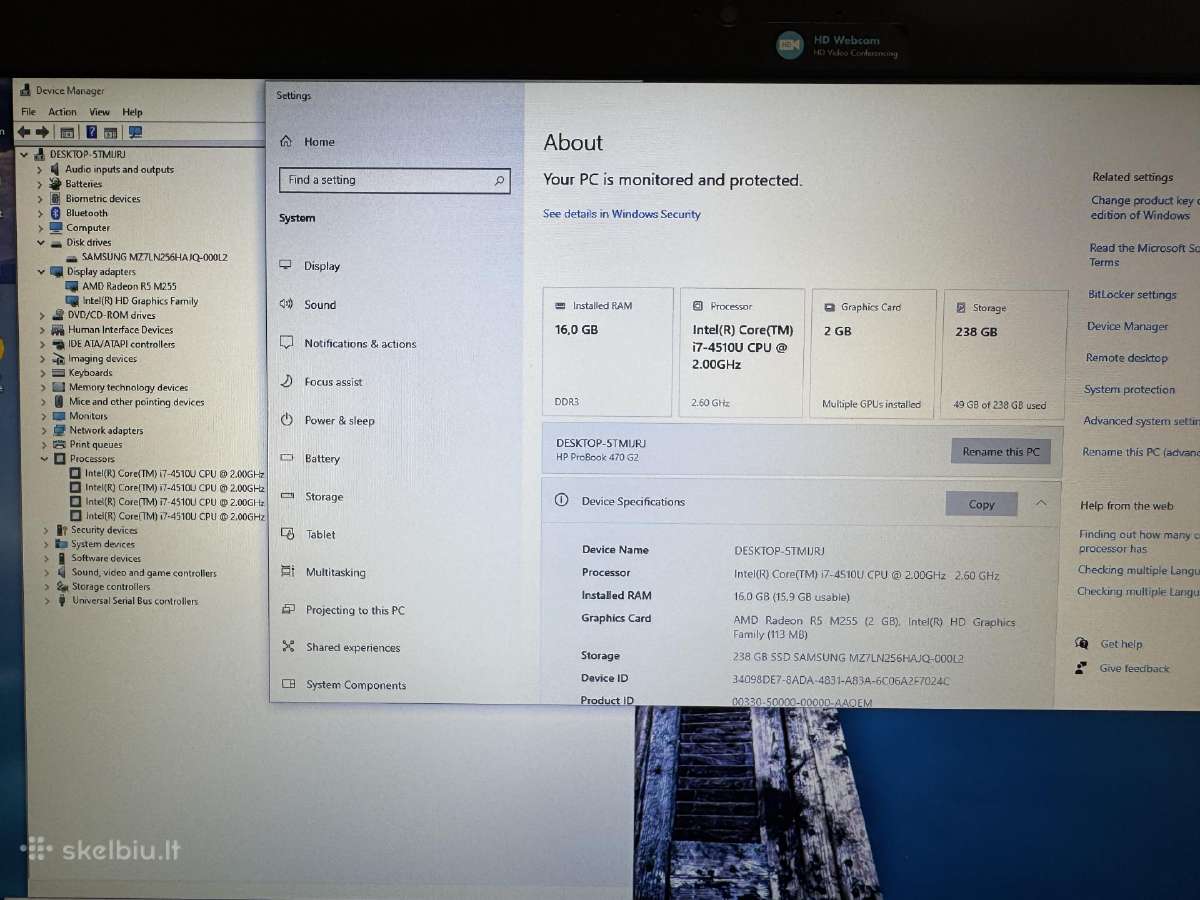The image size is (1200, 900).
Task: Open the Remote desktop link
Action: tap(1126, 358)
